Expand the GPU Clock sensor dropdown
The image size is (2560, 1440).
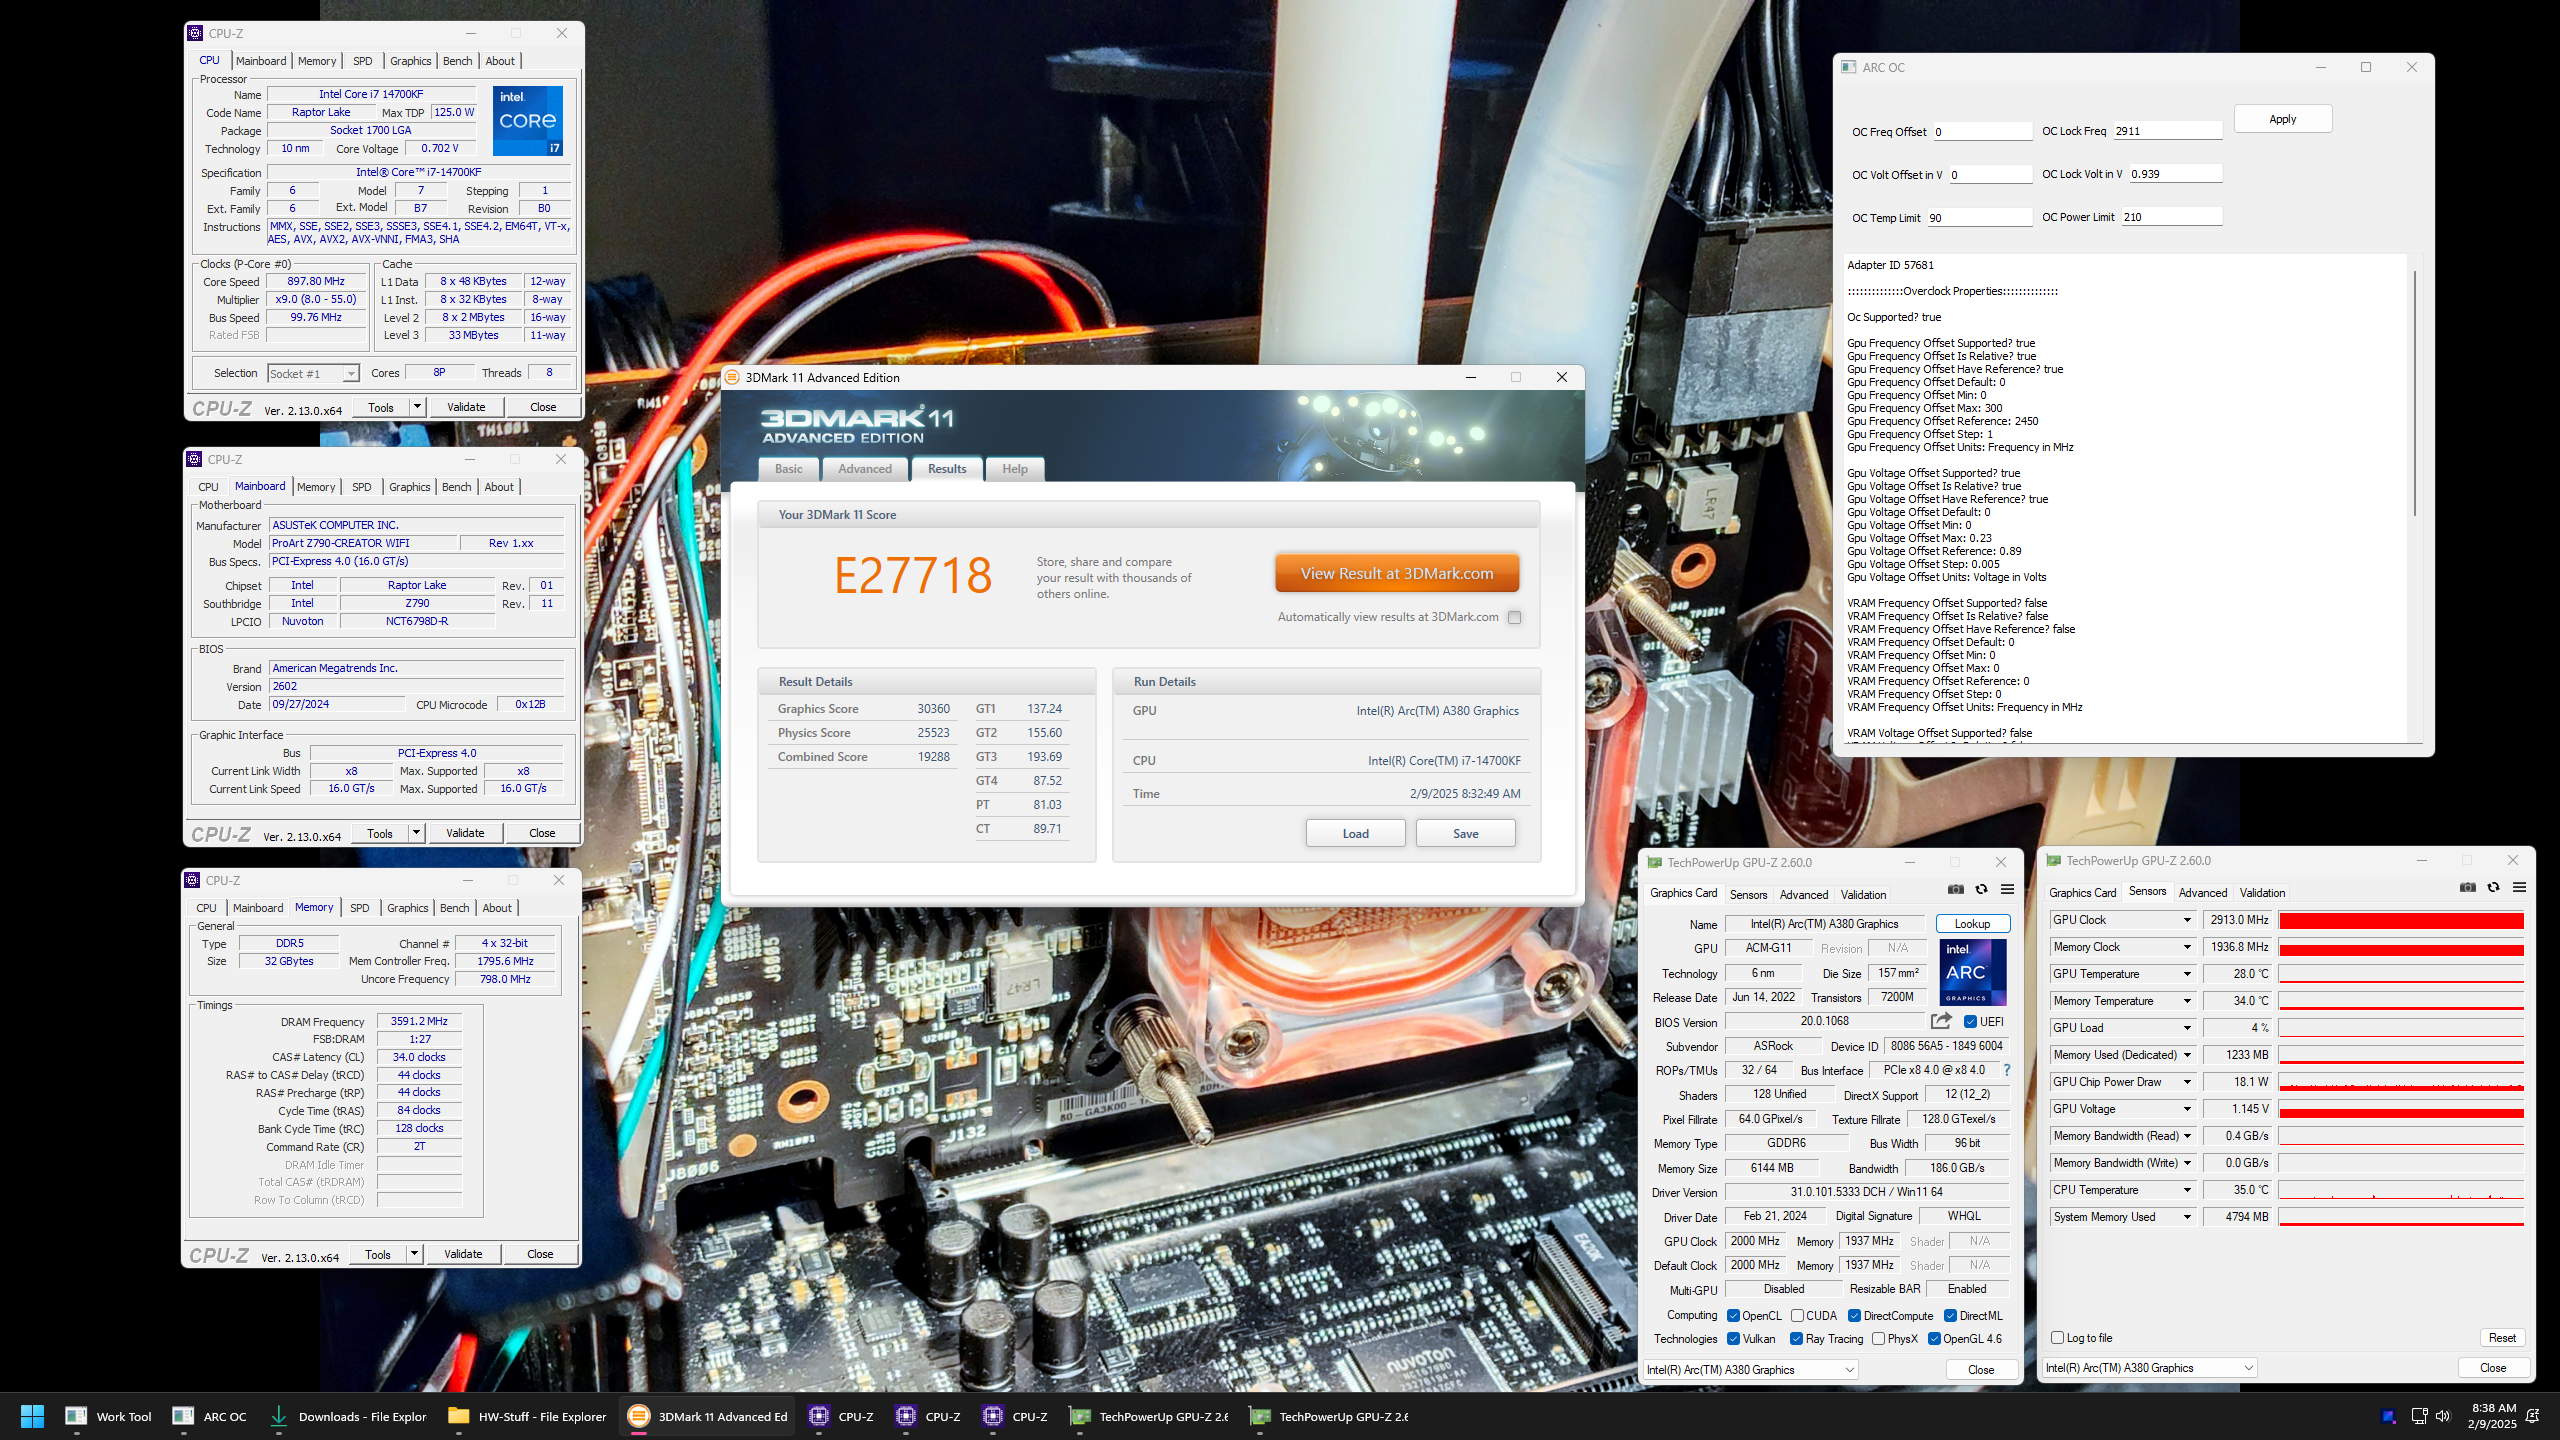[x=2187, y=920]
